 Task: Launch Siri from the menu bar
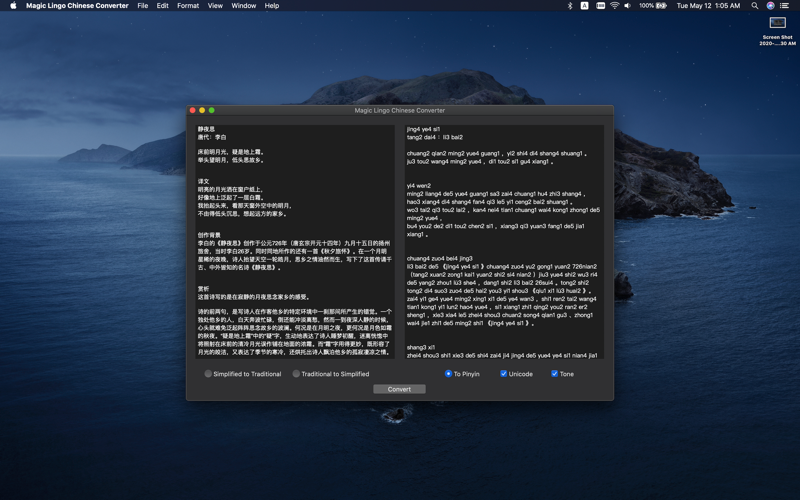[x=770, y=6]
